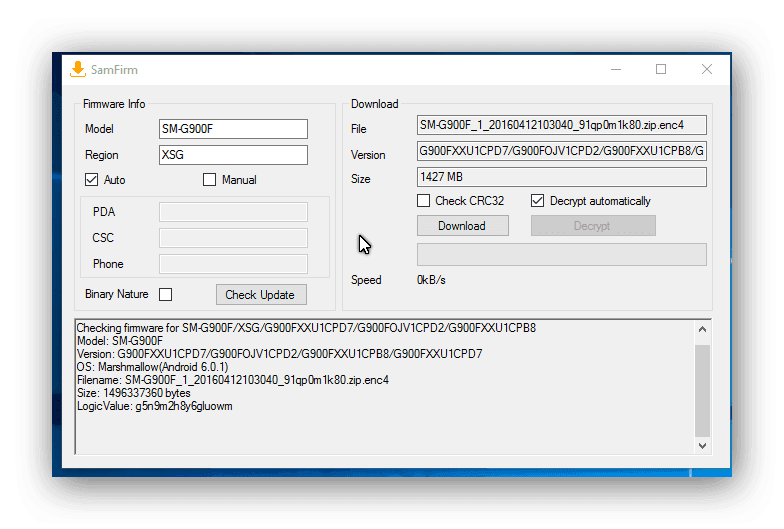The height and width of the screenshot is (529, 784).
Task: Click the "Speed" label
Action: click(366, 280)
